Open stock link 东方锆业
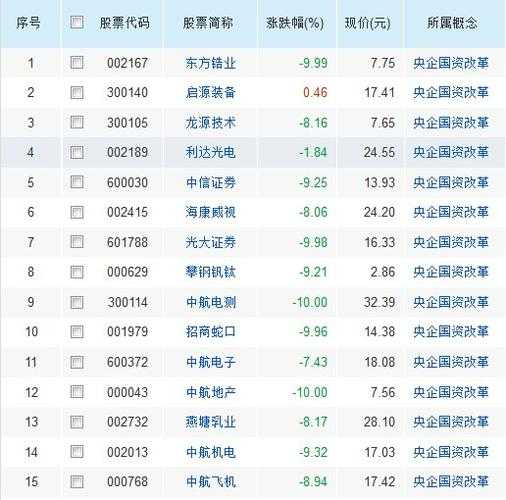Screen dimensions: 506x500 point(211,63)
